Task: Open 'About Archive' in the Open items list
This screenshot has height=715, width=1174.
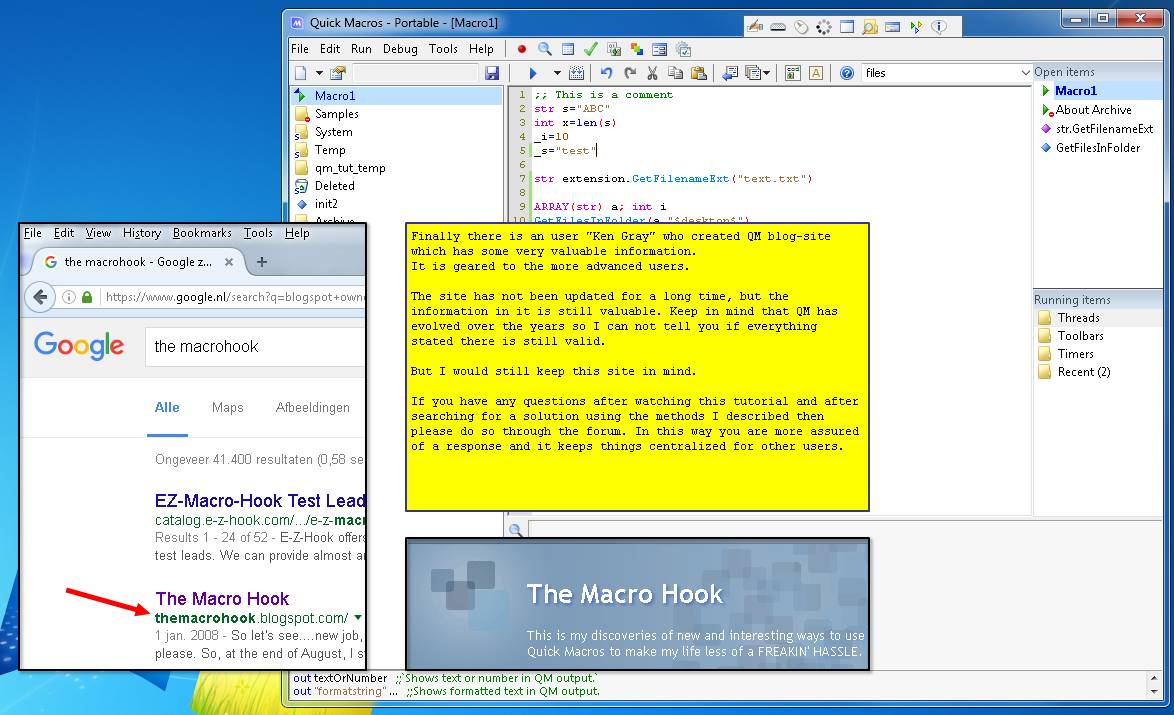Action: (x=1093, y=110)
